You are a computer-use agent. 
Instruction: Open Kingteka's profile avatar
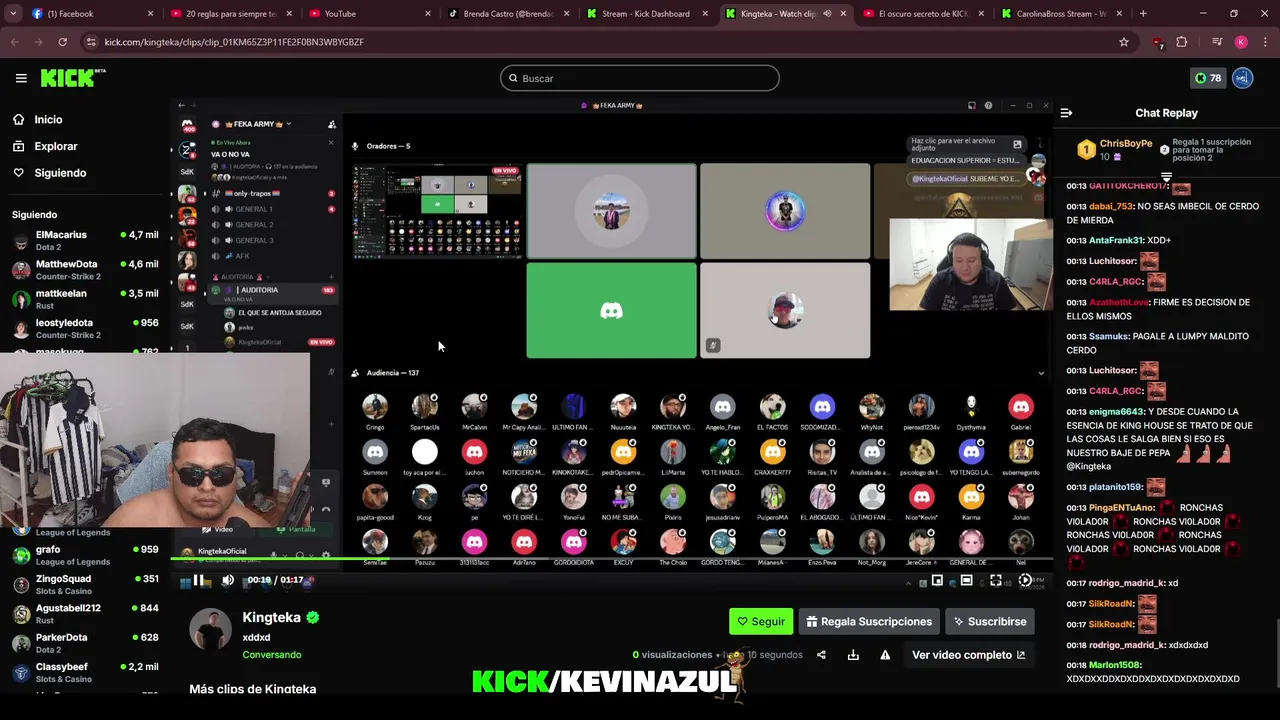(210, 629)
